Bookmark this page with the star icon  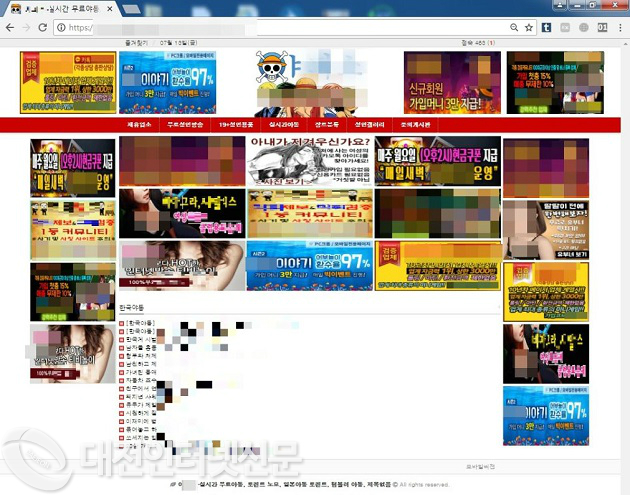point(528,27)
